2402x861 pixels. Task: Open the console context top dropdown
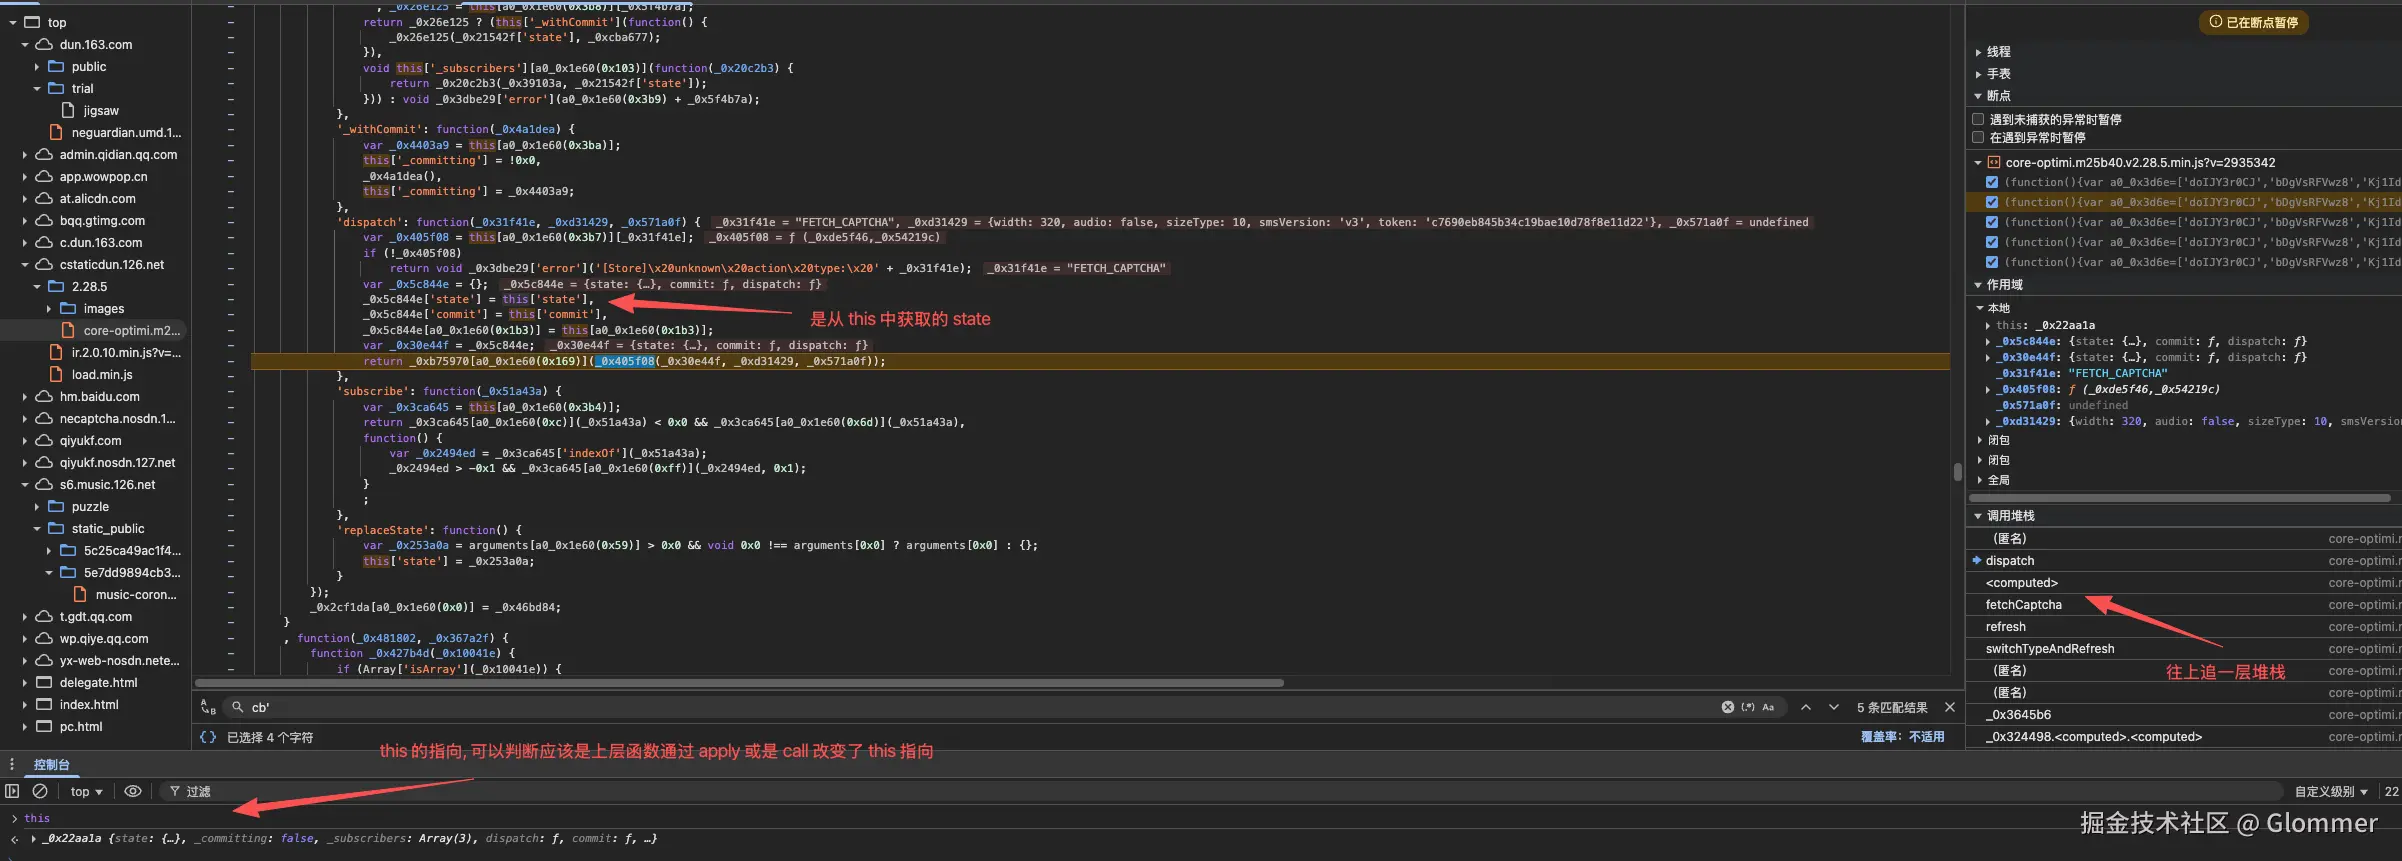coord(86,791)
